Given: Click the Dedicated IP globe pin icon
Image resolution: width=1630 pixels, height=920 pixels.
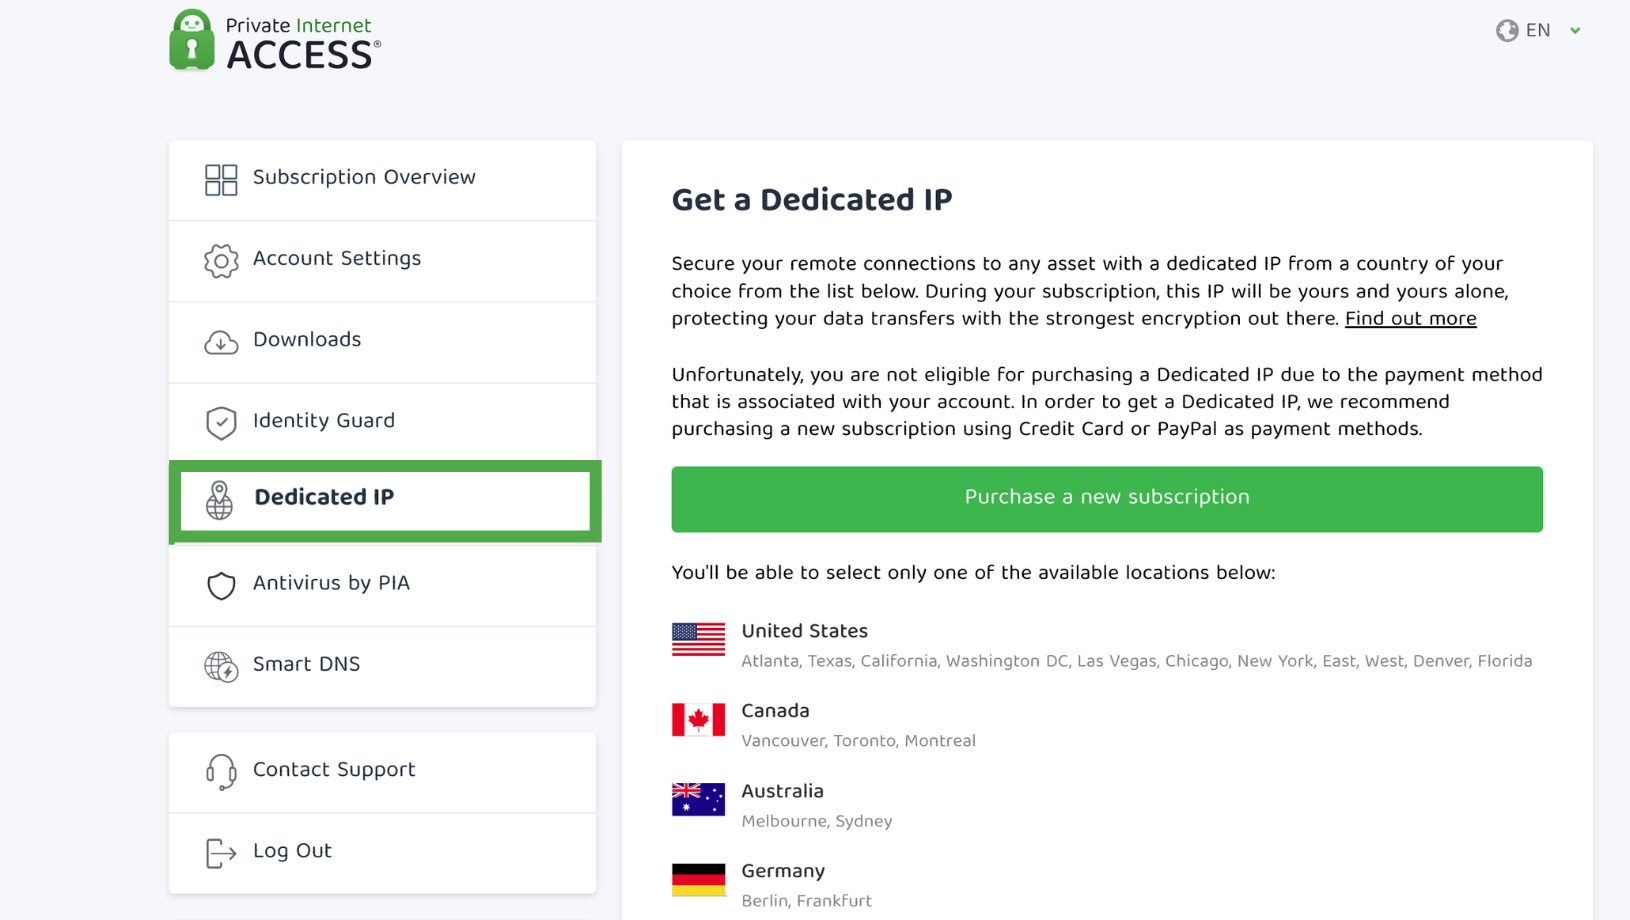Looking at the screenshot, I should coord(219,501).
